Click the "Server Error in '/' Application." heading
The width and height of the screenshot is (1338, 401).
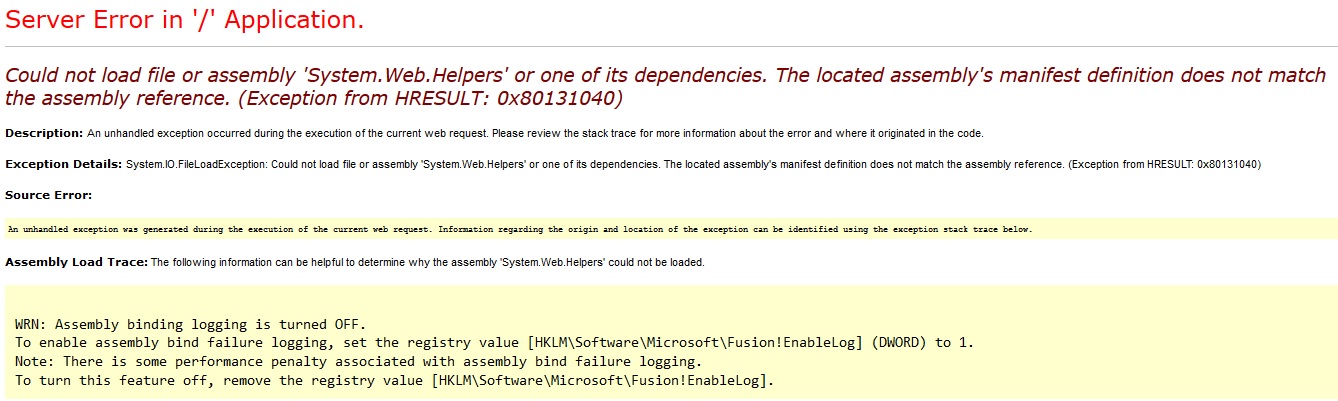coord(185,21)
